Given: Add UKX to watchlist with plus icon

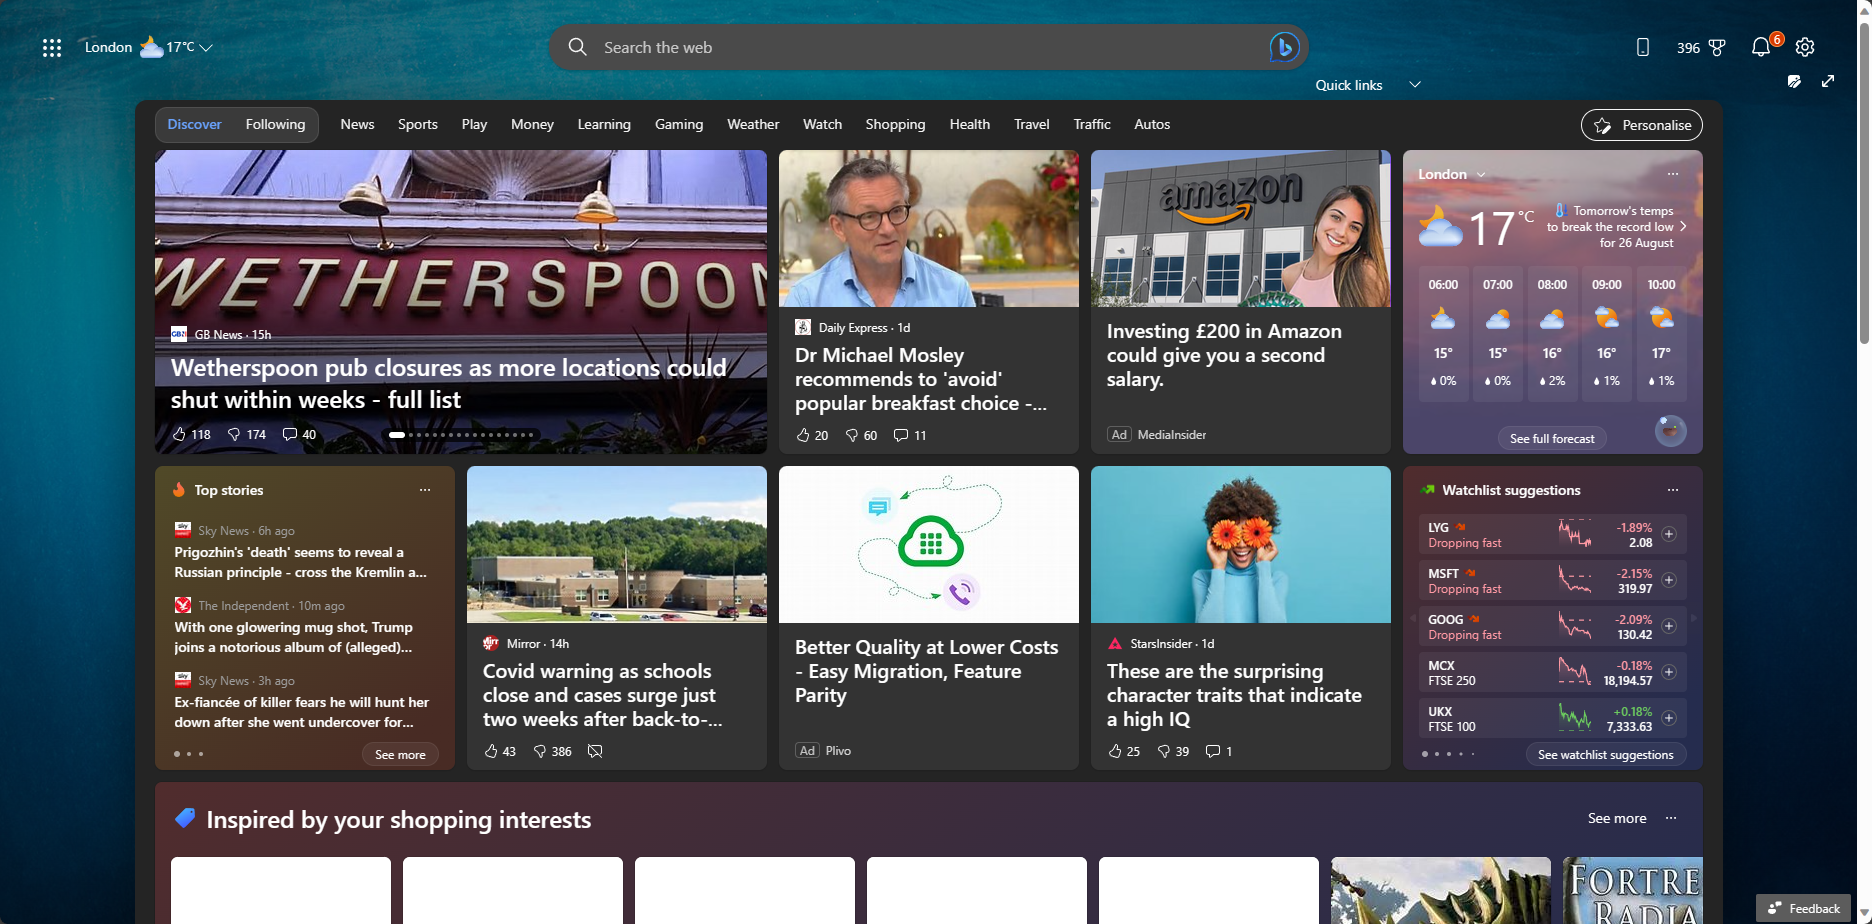Looking at the screenshot, I should (1669, 718).
